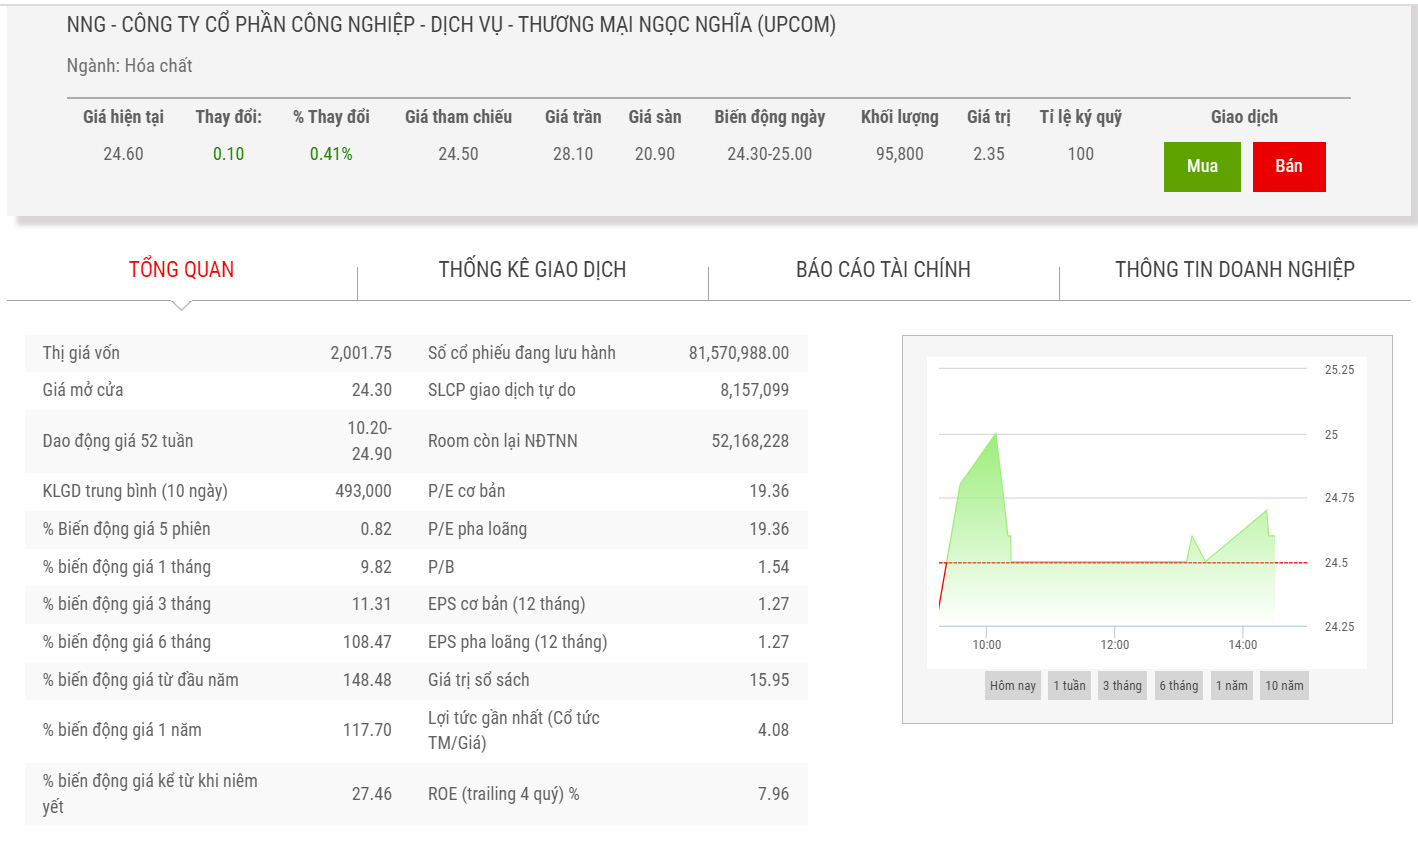Open the Tổng quan tab
Image resolution: width=1418 pixels, height=842 pixels.
click(x=181, y=269)
